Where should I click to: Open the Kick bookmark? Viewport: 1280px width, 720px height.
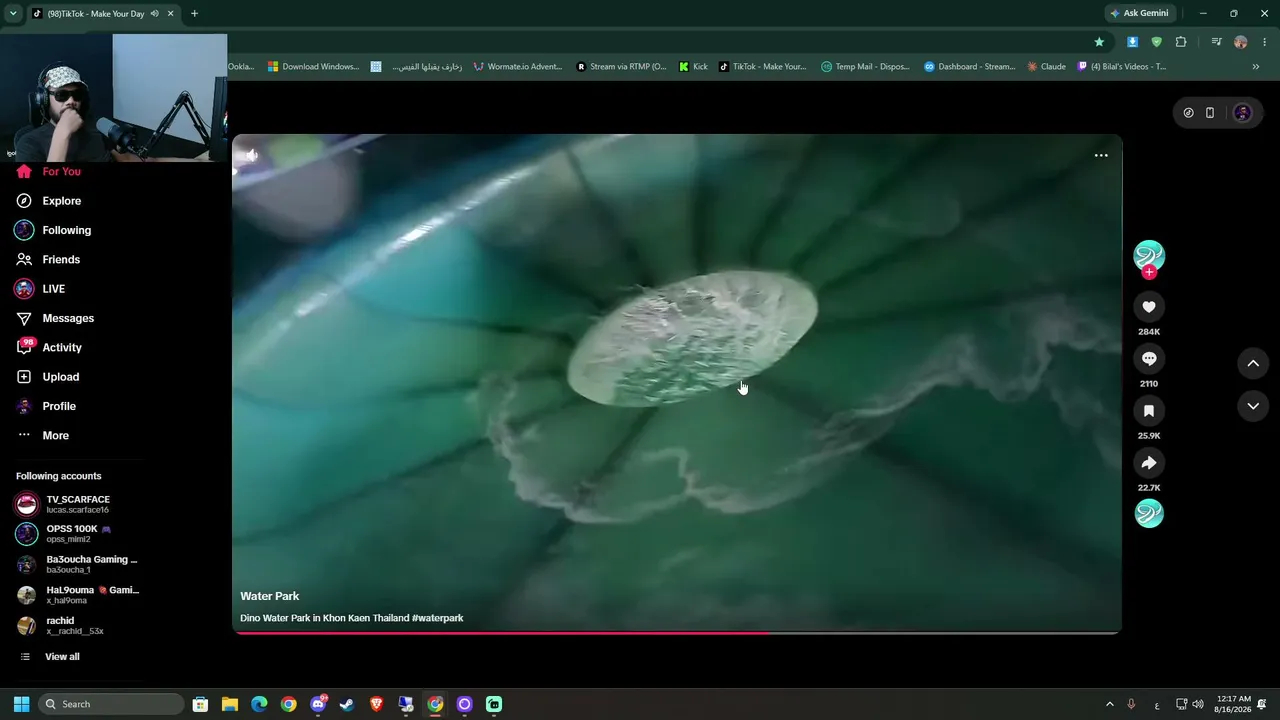click(x=693, y=67)
